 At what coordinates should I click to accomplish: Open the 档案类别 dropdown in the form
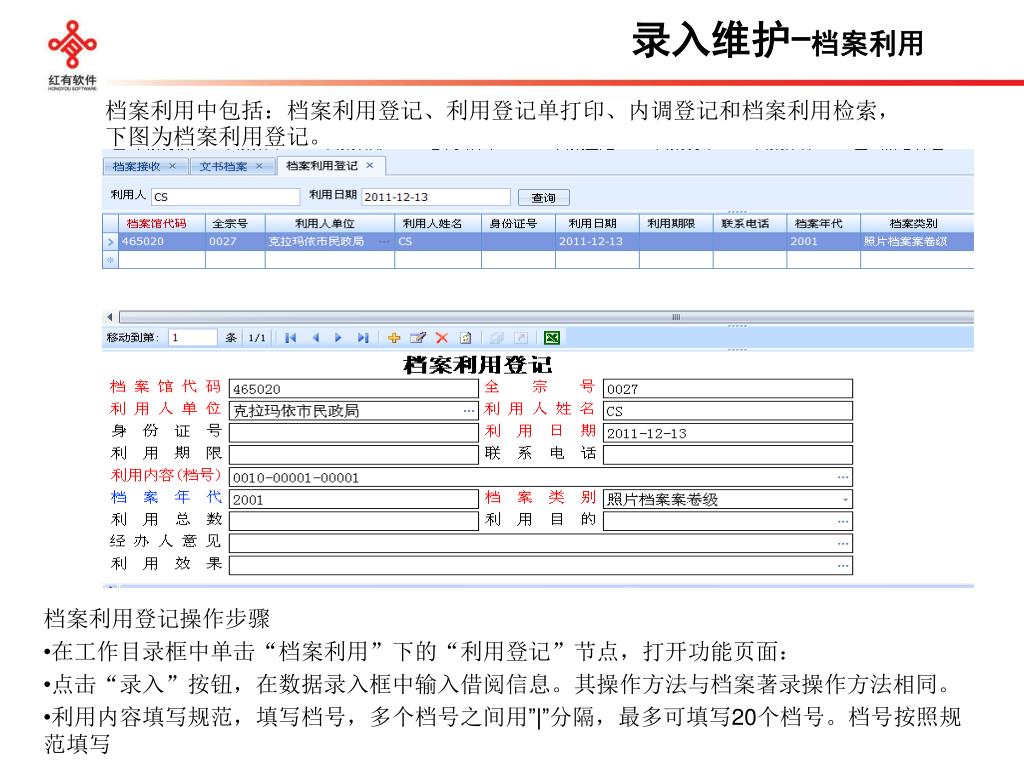846,500
